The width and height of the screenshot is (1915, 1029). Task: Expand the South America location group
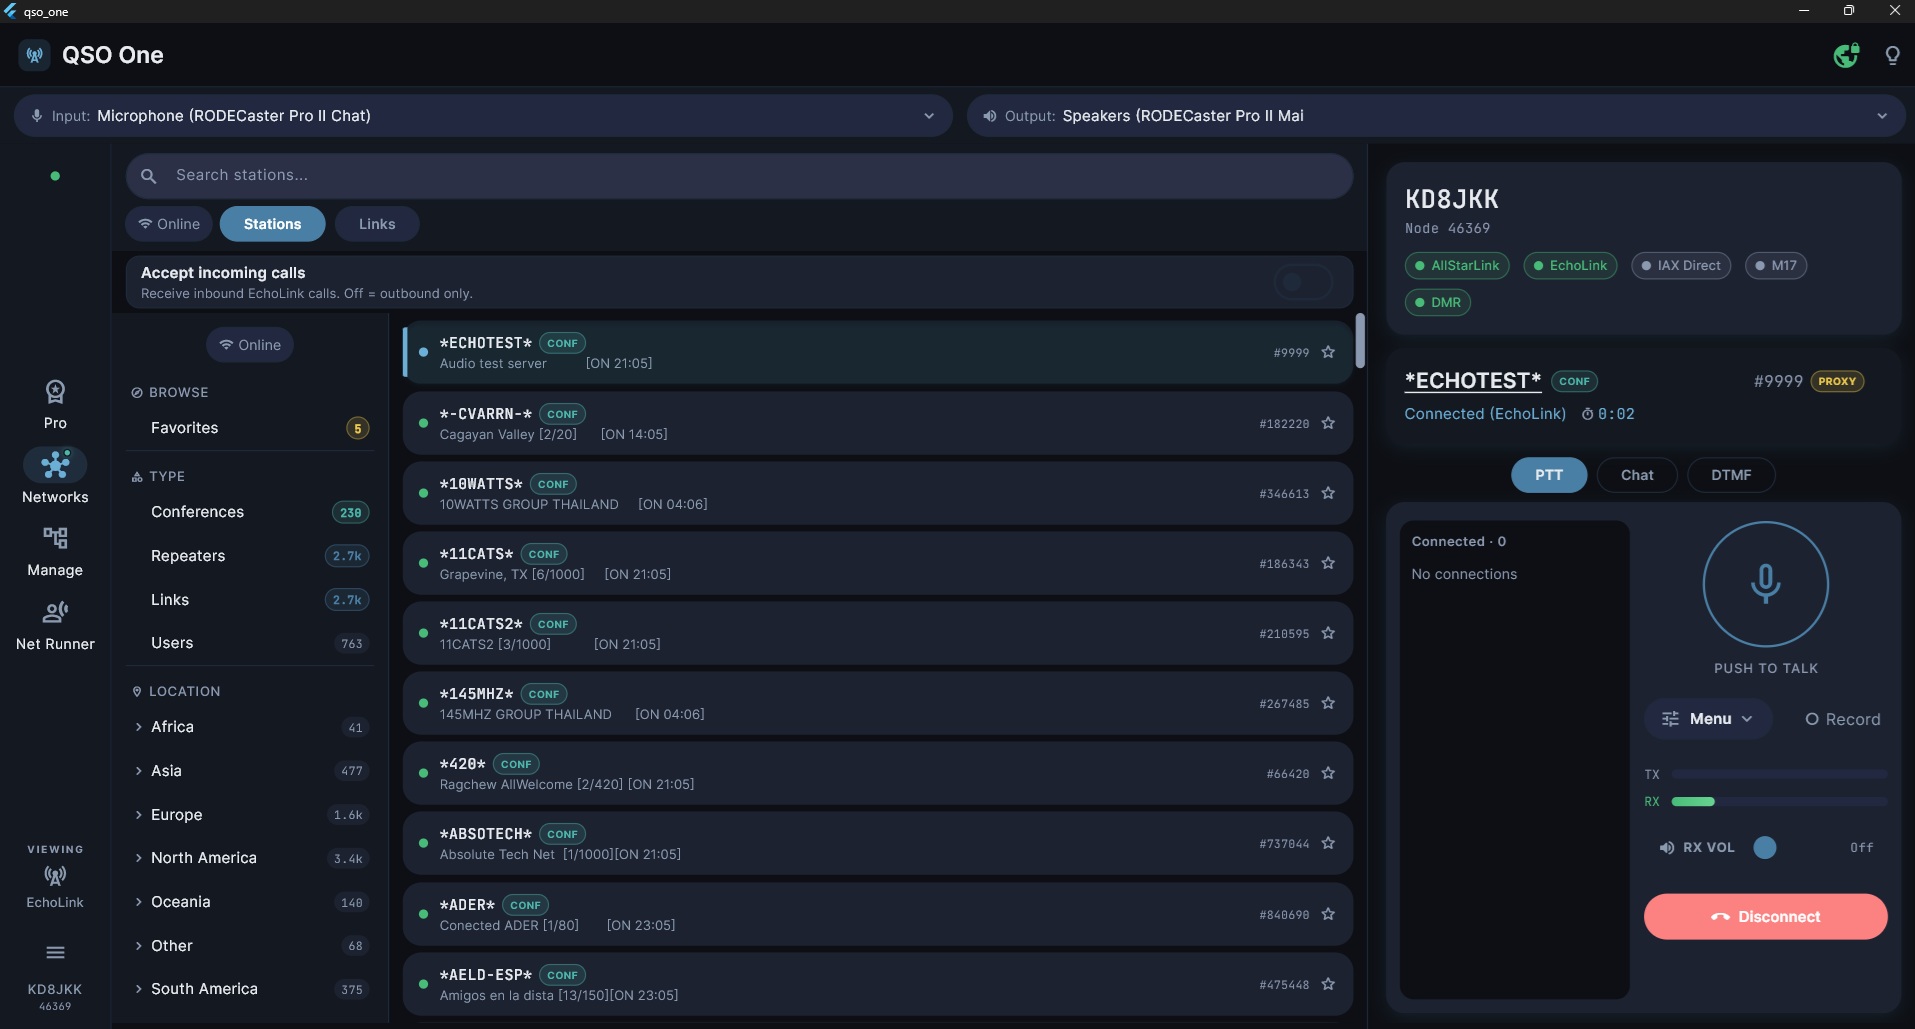[250, 989]
